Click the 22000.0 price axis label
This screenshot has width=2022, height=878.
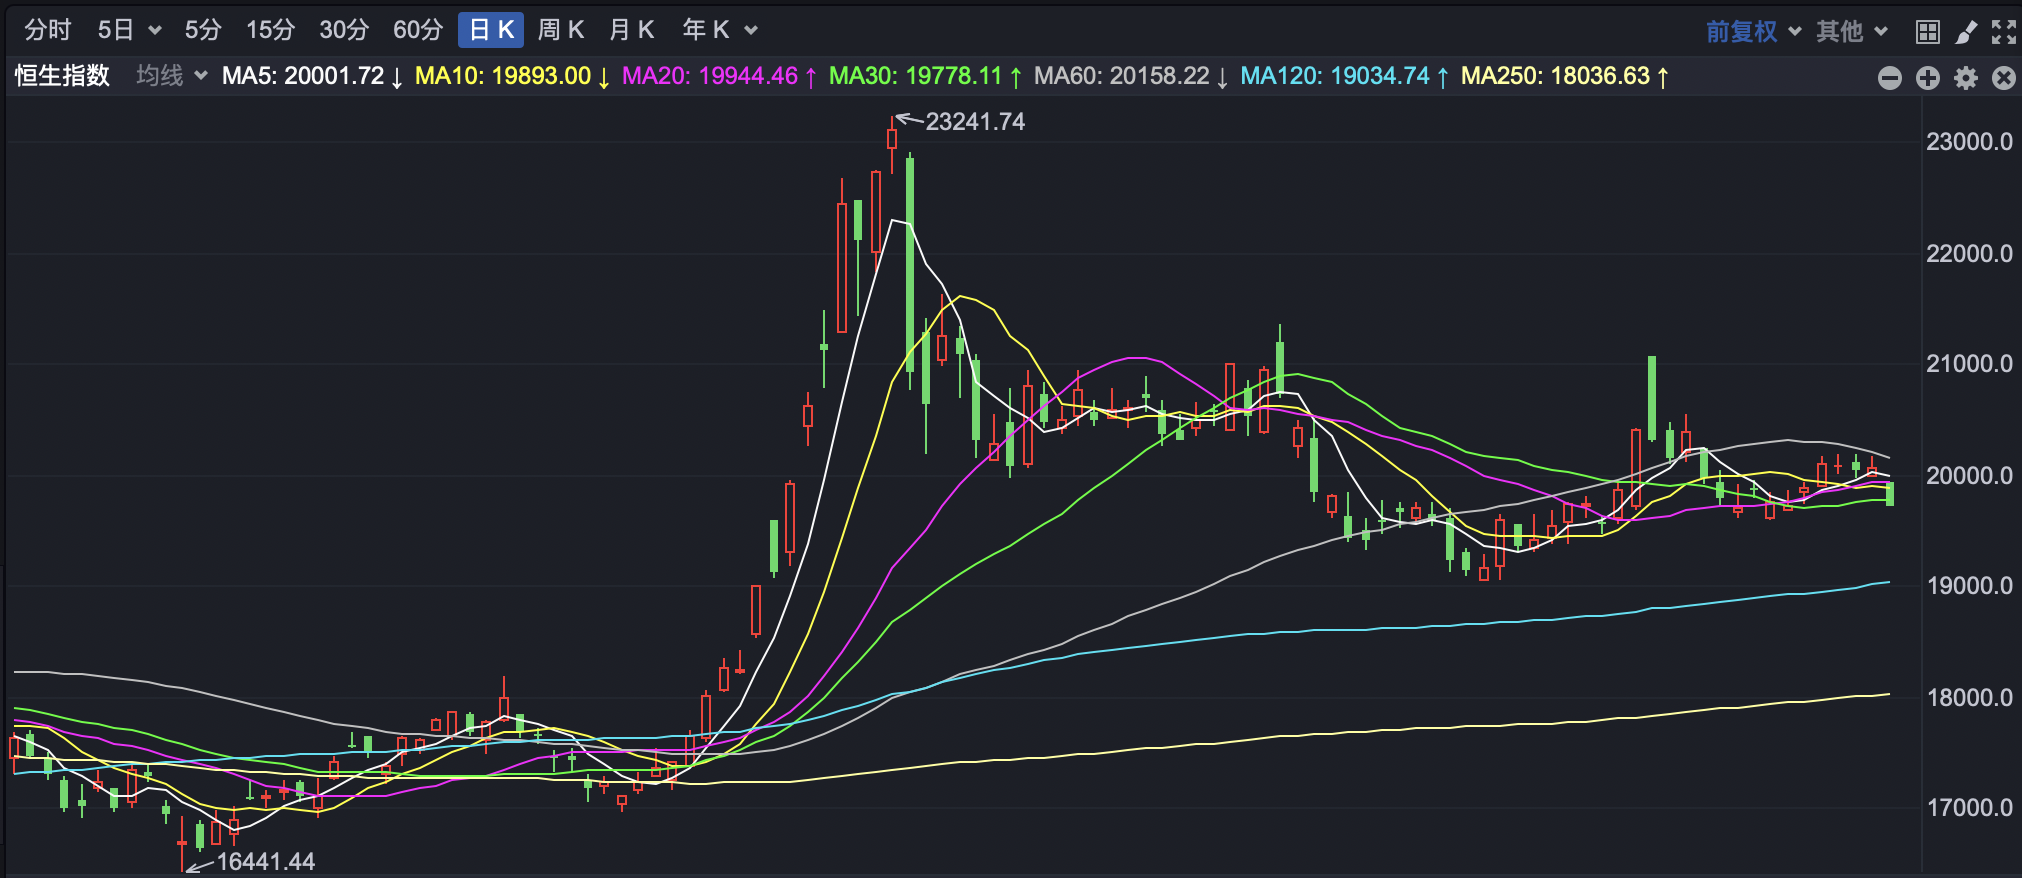[x=1969, y=254]
